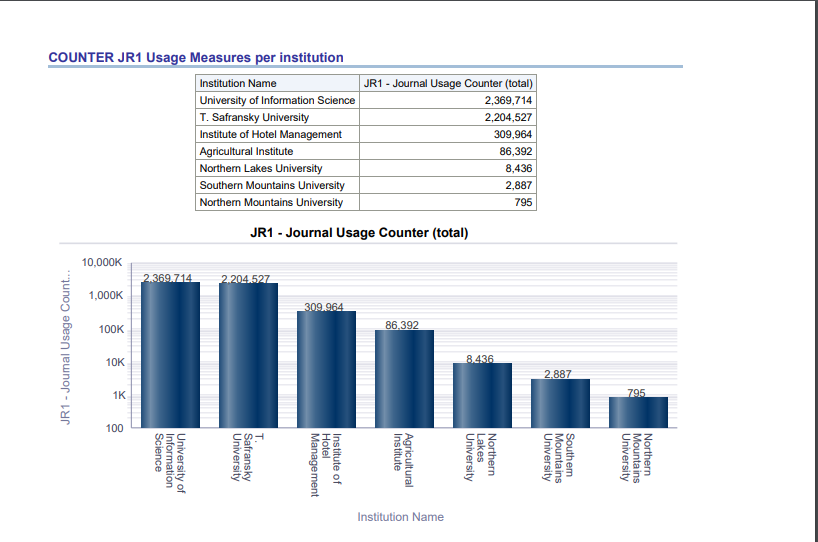Select the Northern Mountains University bar
Viewport: 818px width, 542px height.
click(x=638, y=412)
